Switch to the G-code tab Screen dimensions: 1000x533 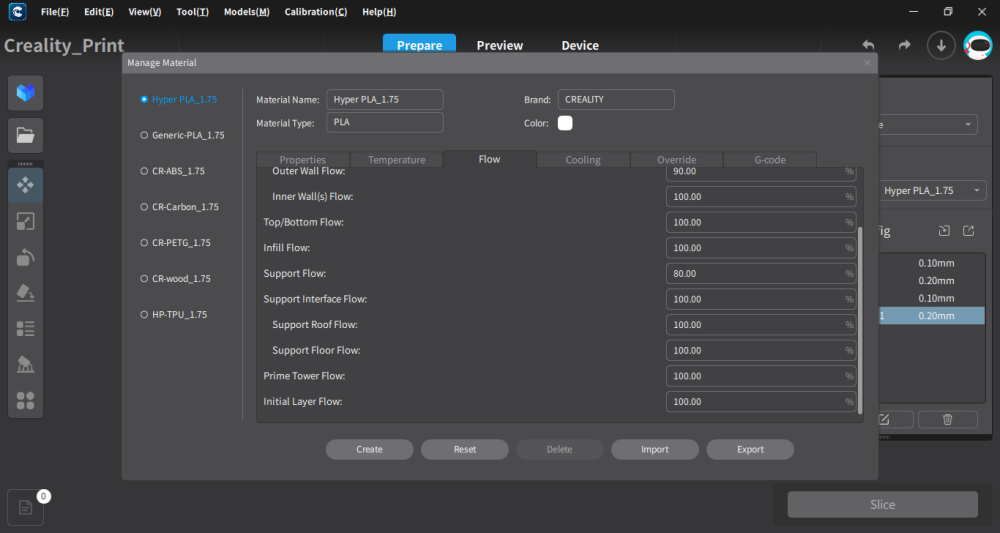tap(770, 159)
